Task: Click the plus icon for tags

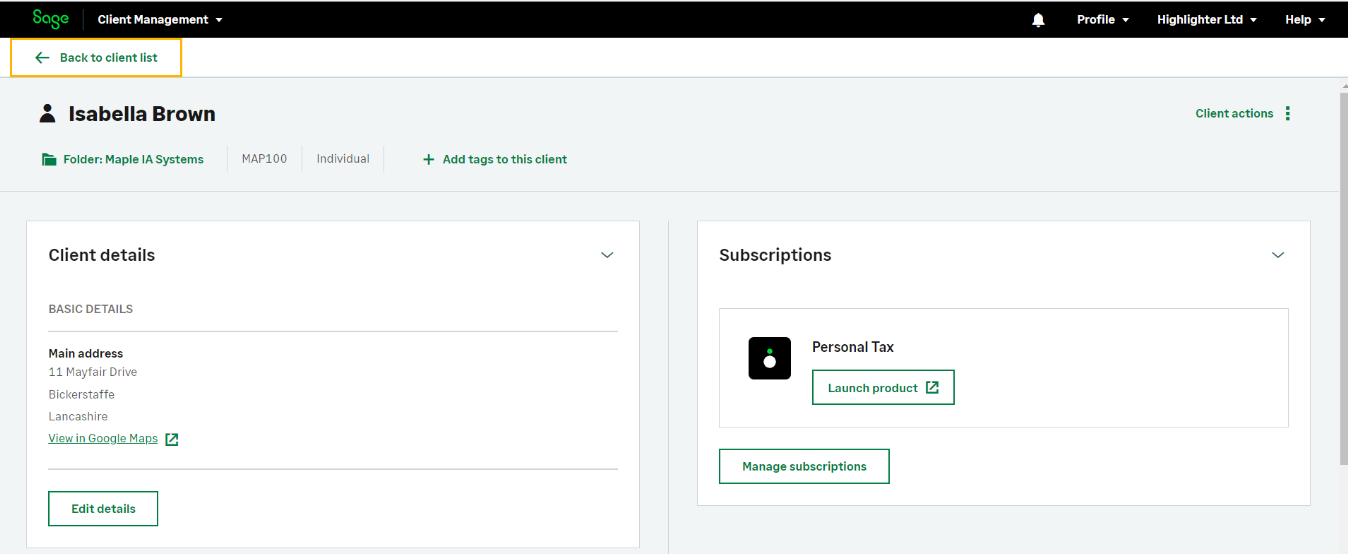Action: coord(429,159)
